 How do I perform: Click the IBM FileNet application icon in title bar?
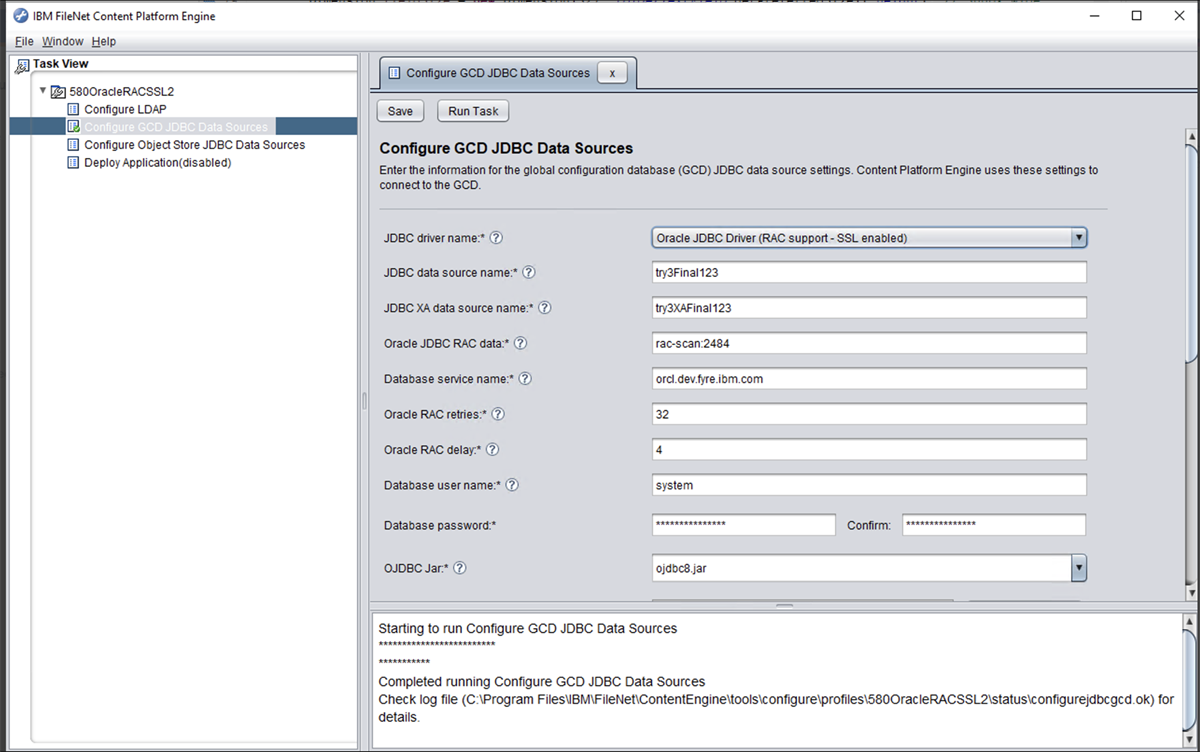(20, 16)
